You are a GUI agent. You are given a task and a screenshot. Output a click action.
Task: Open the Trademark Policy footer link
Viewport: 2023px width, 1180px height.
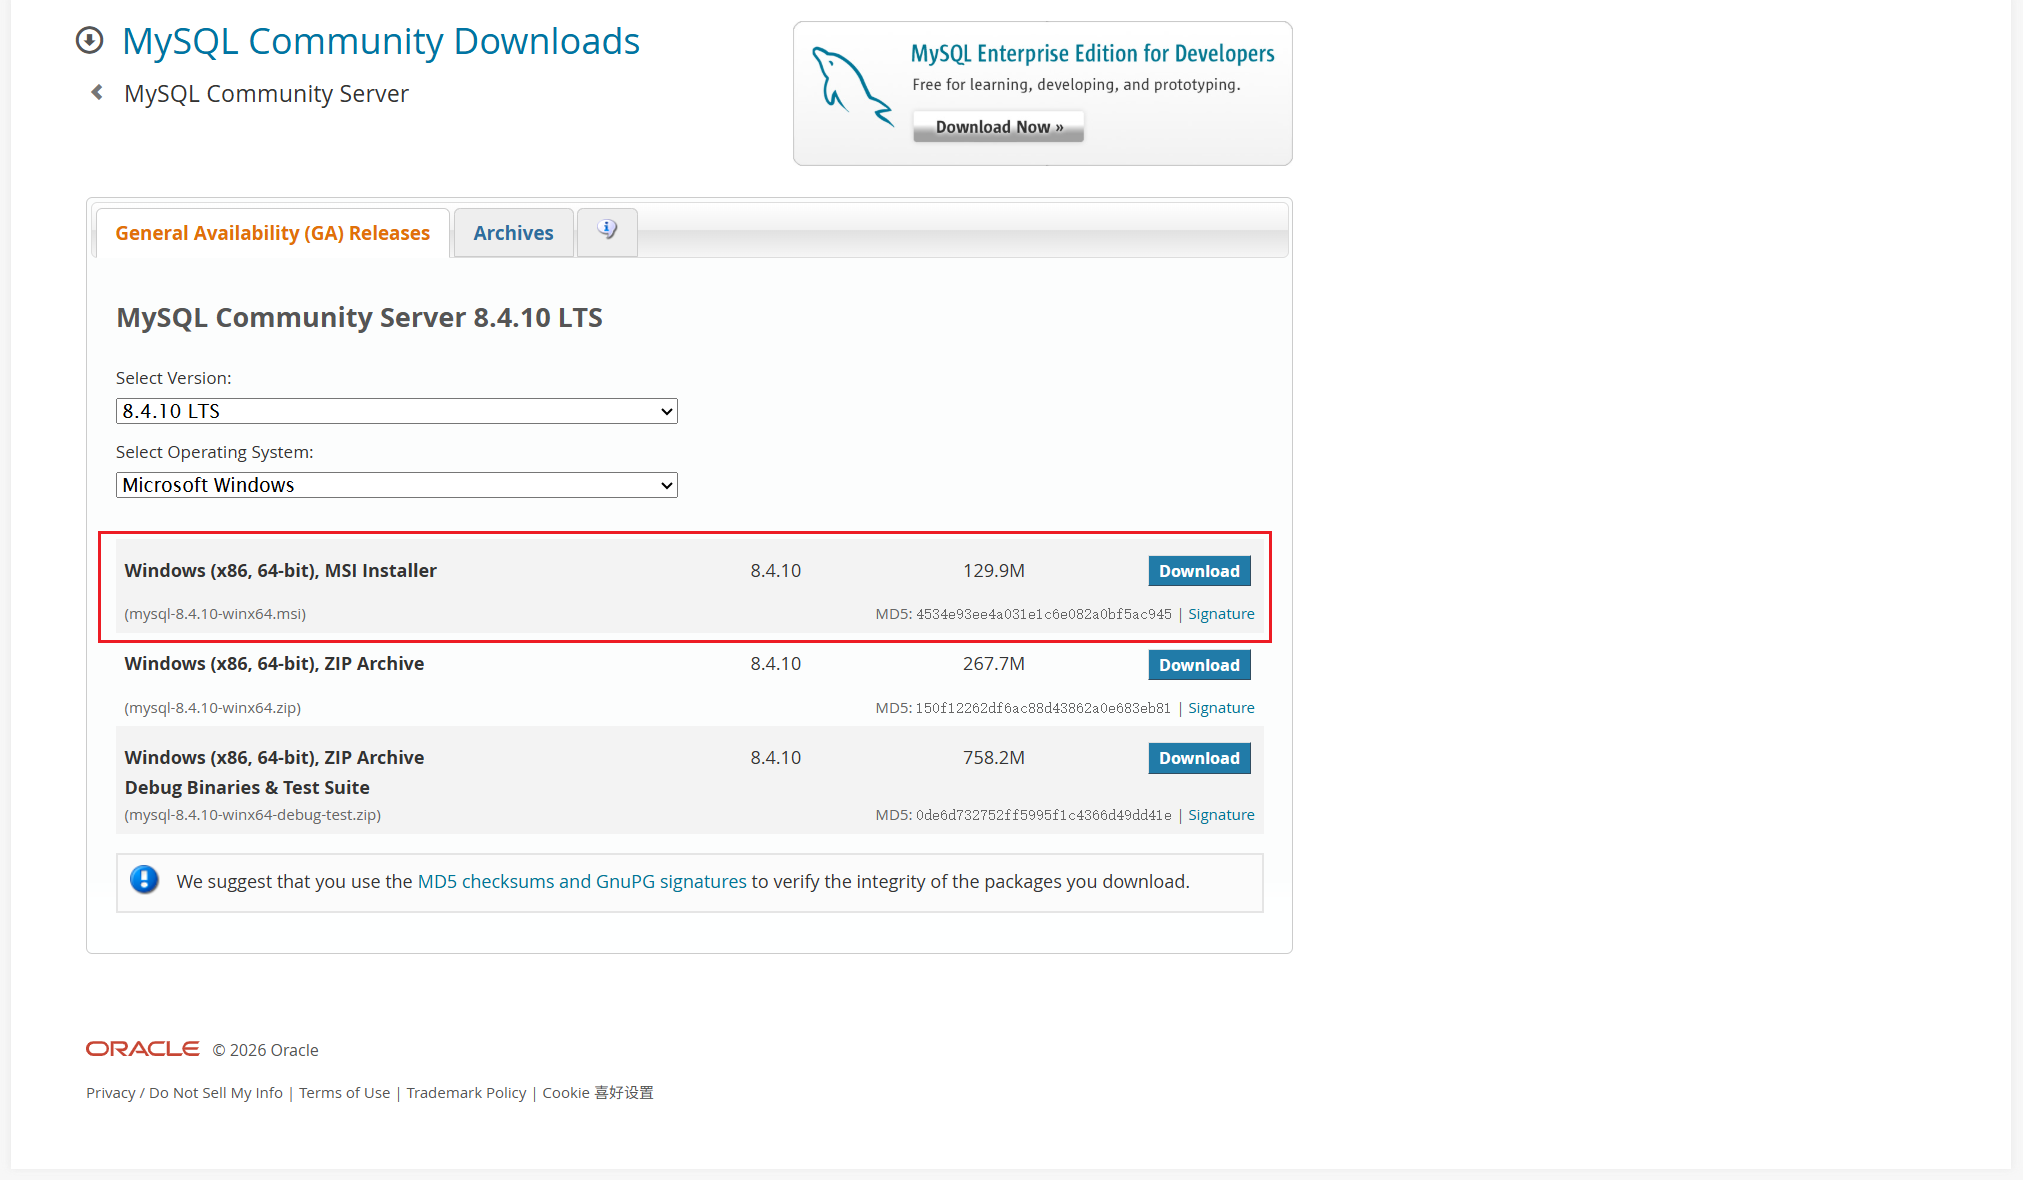coord(466,1093)
